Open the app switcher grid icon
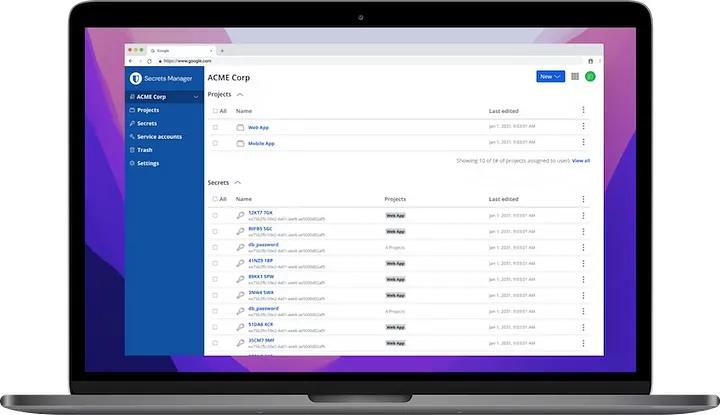 coord(575,76)
